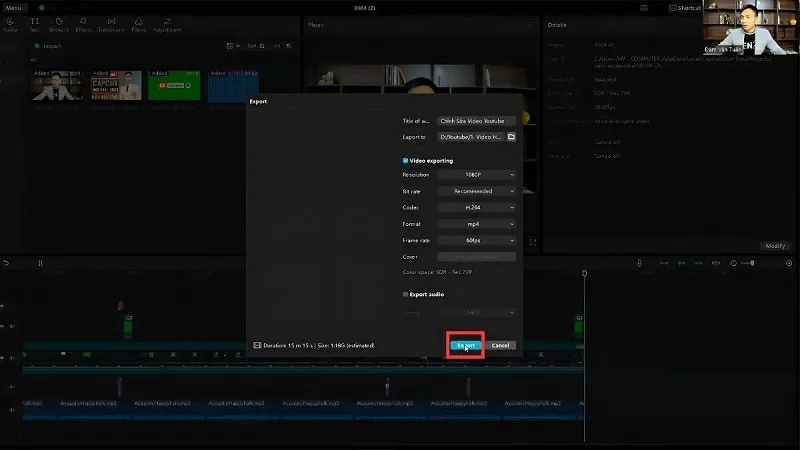Click the Modify button in Details panel
Screen dimensions: 800x450
pyautogui.click(x=775, y=246)
